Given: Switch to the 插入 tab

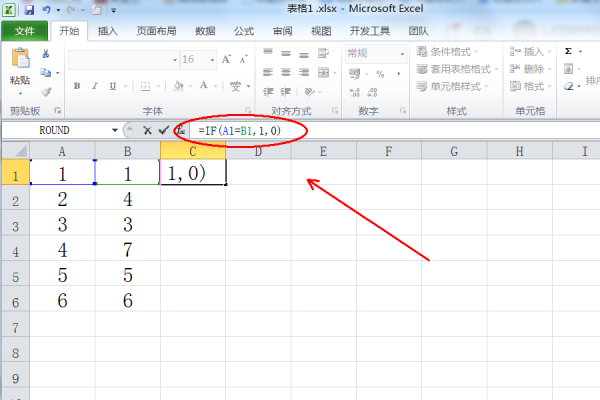Looking at the screenshot, I should pos(108,31).
